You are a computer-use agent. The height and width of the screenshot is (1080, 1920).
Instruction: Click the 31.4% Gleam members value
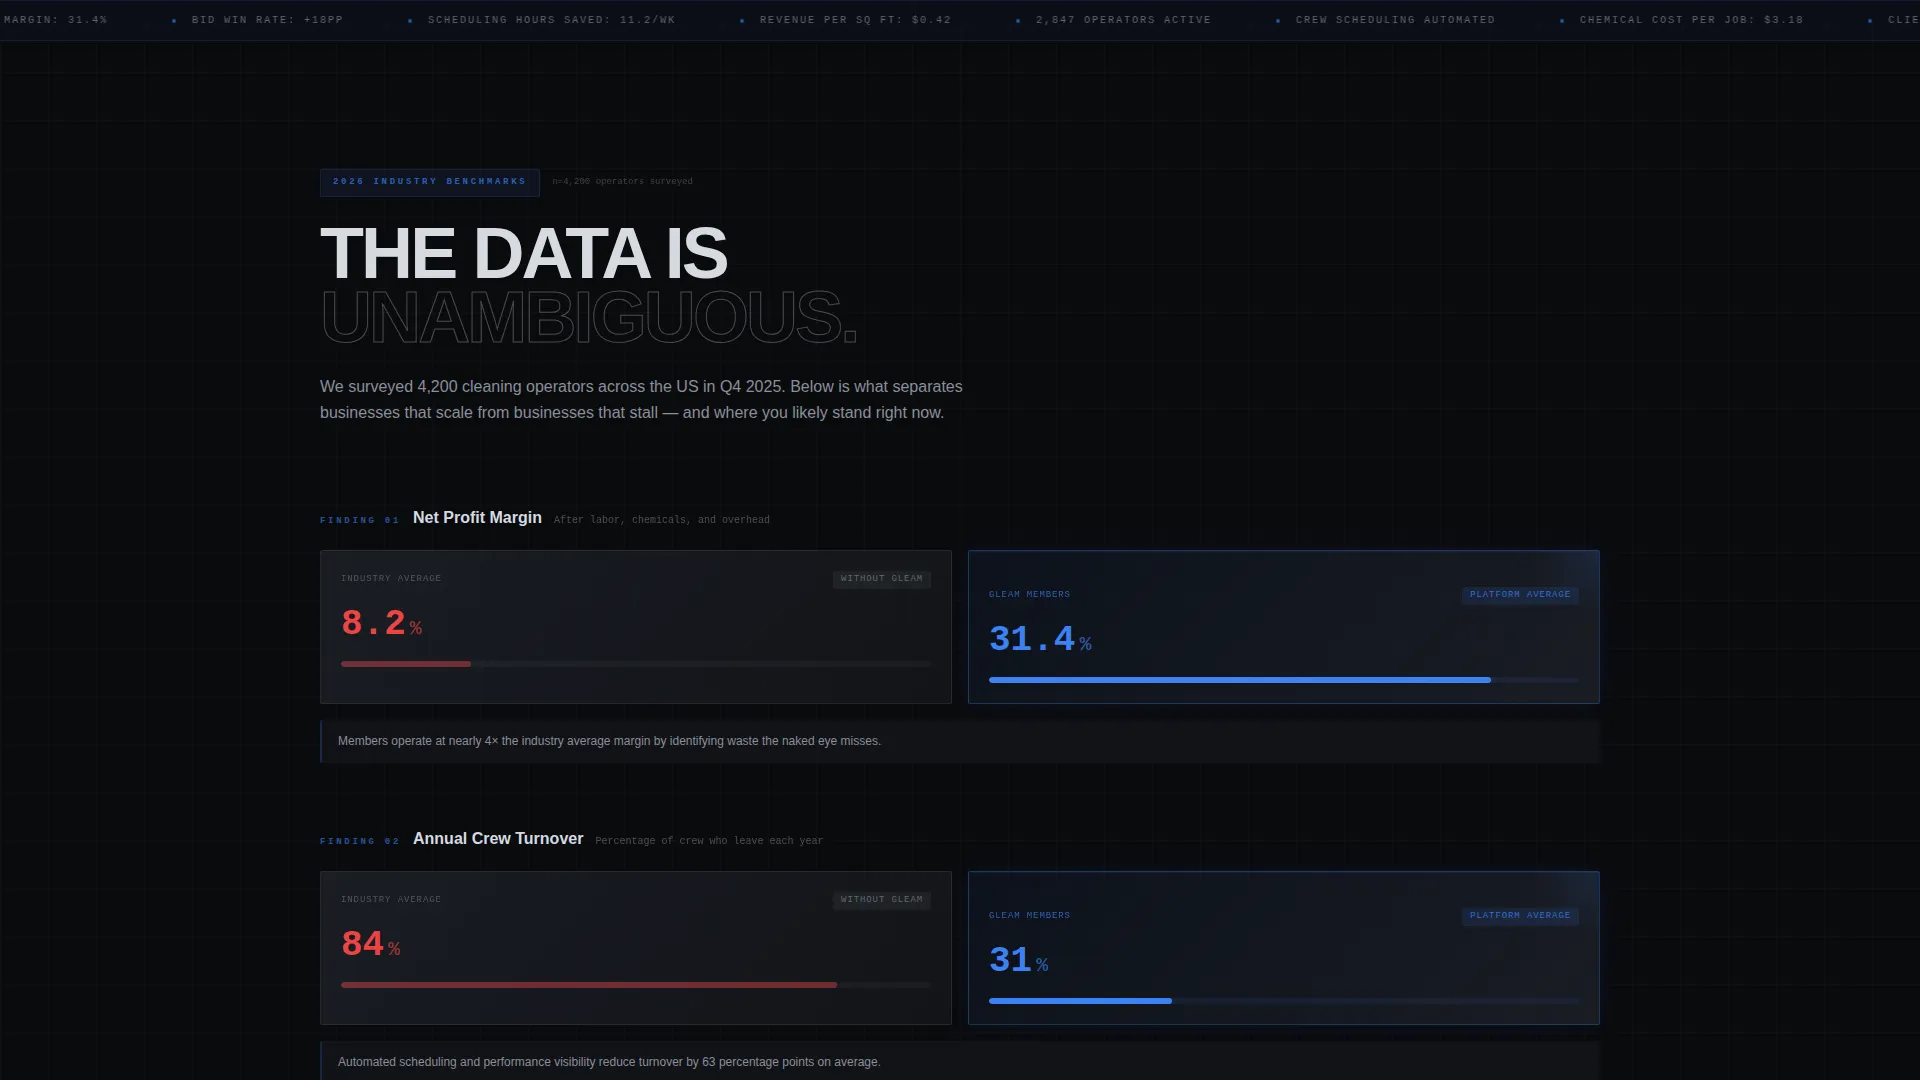[x=1039, y=640]
